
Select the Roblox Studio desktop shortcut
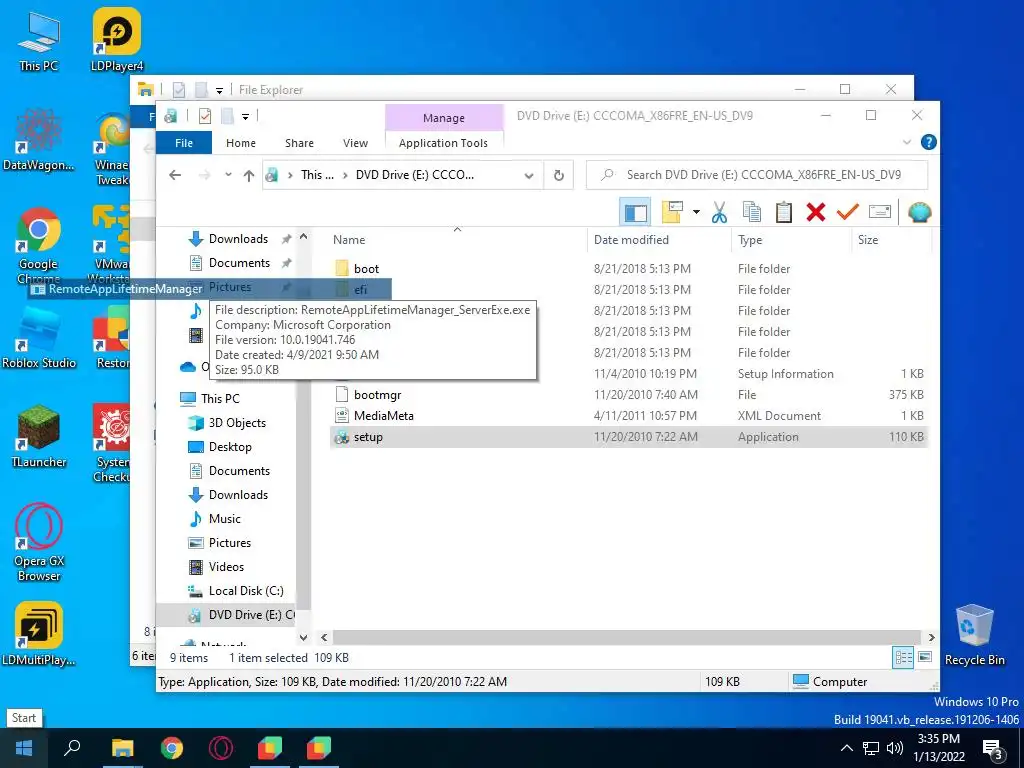click(x=39, y=338)
